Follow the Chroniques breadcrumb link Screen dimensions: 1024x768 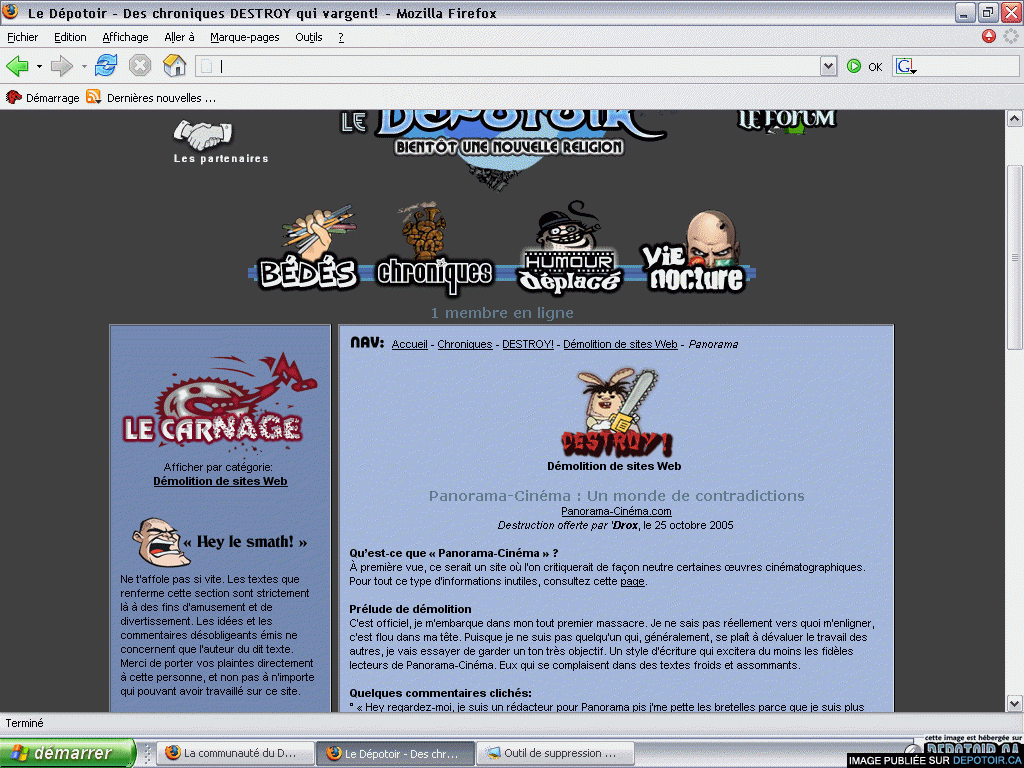[465, 344]
